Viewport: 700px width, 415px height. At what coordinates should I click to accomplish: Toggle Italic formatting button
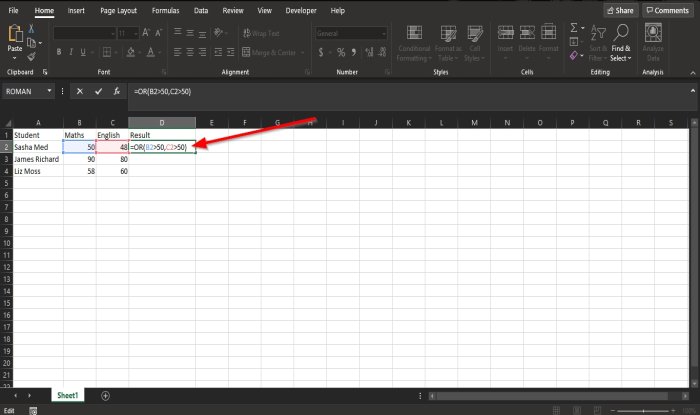pos(71,52)
